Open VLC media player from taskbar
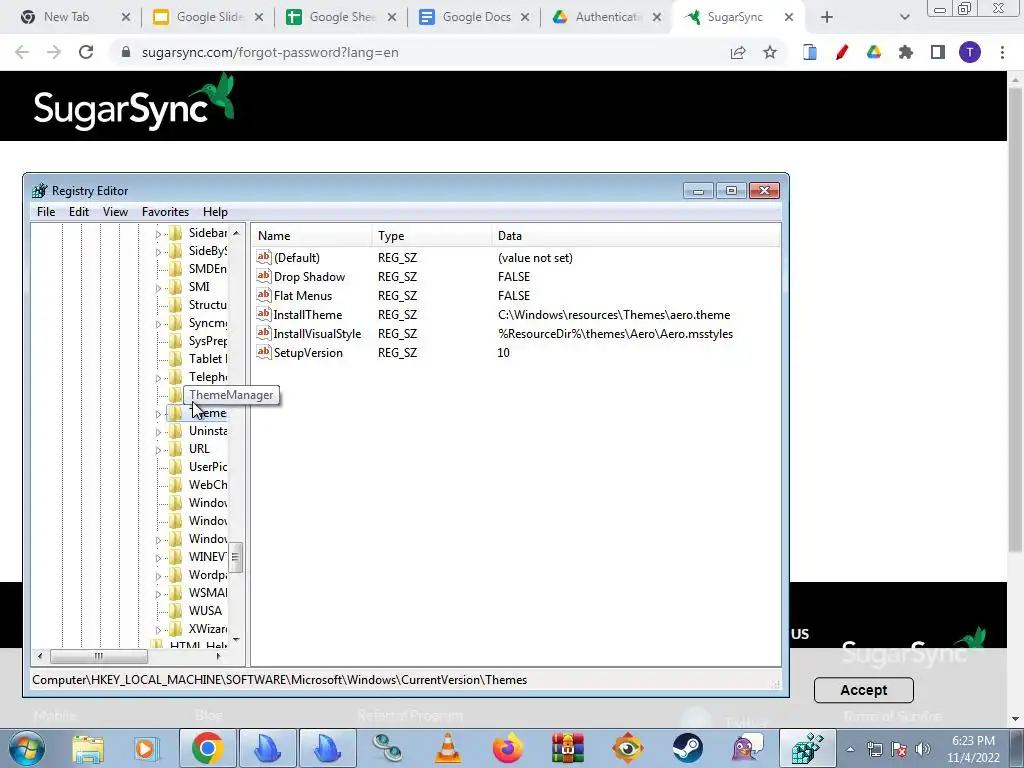Viewport: 1024px width, 768px height. 448,748
